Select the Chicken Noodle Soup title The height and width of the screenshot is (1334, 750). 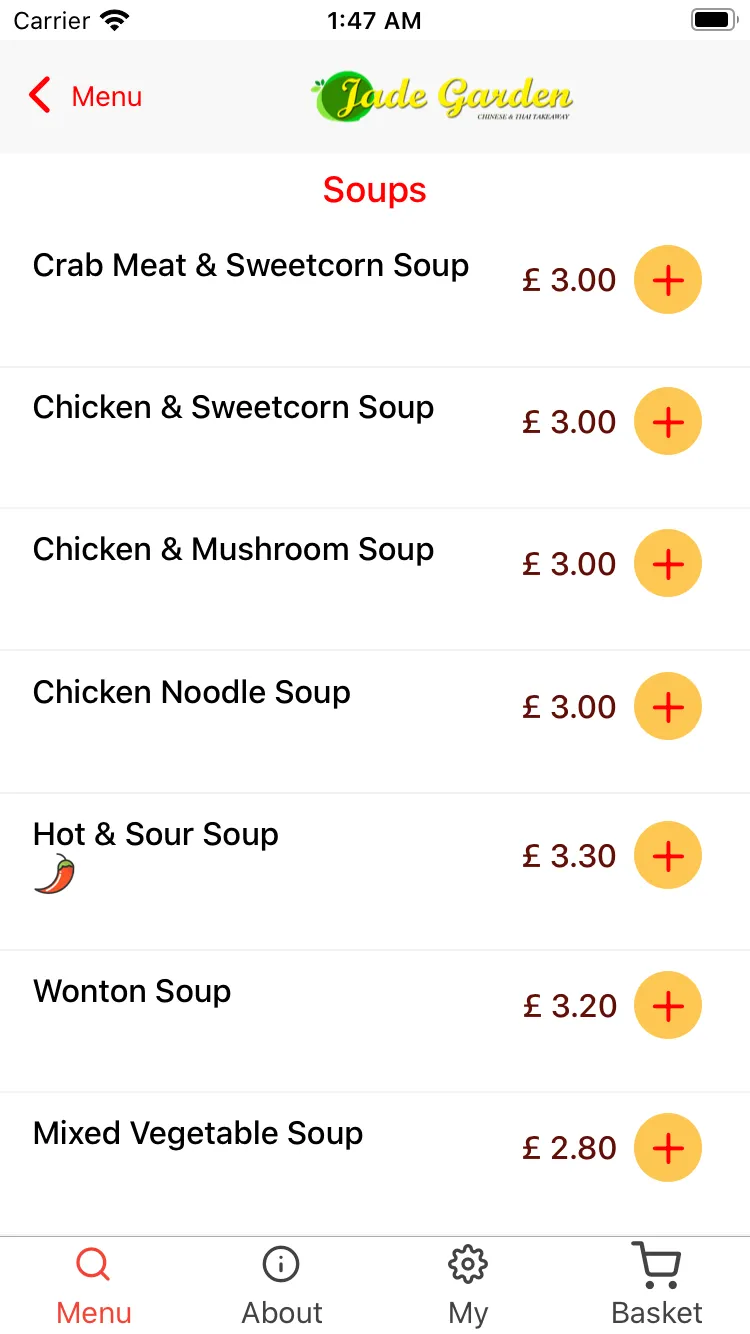coord(192,692)
